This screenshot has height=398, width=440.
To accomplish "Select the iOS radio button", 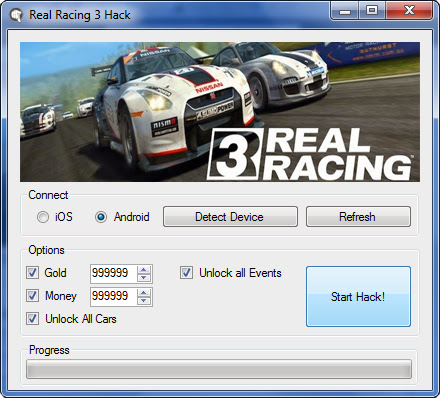I will pos(43,217).
